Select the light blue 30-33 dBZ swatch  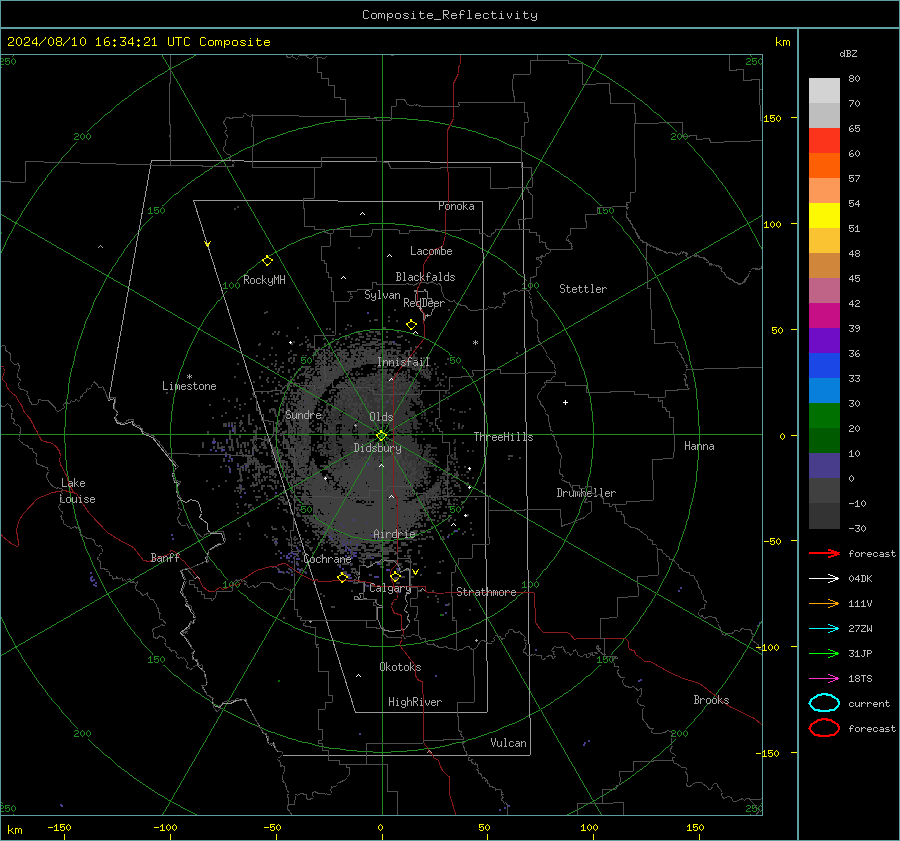(824, 390)
